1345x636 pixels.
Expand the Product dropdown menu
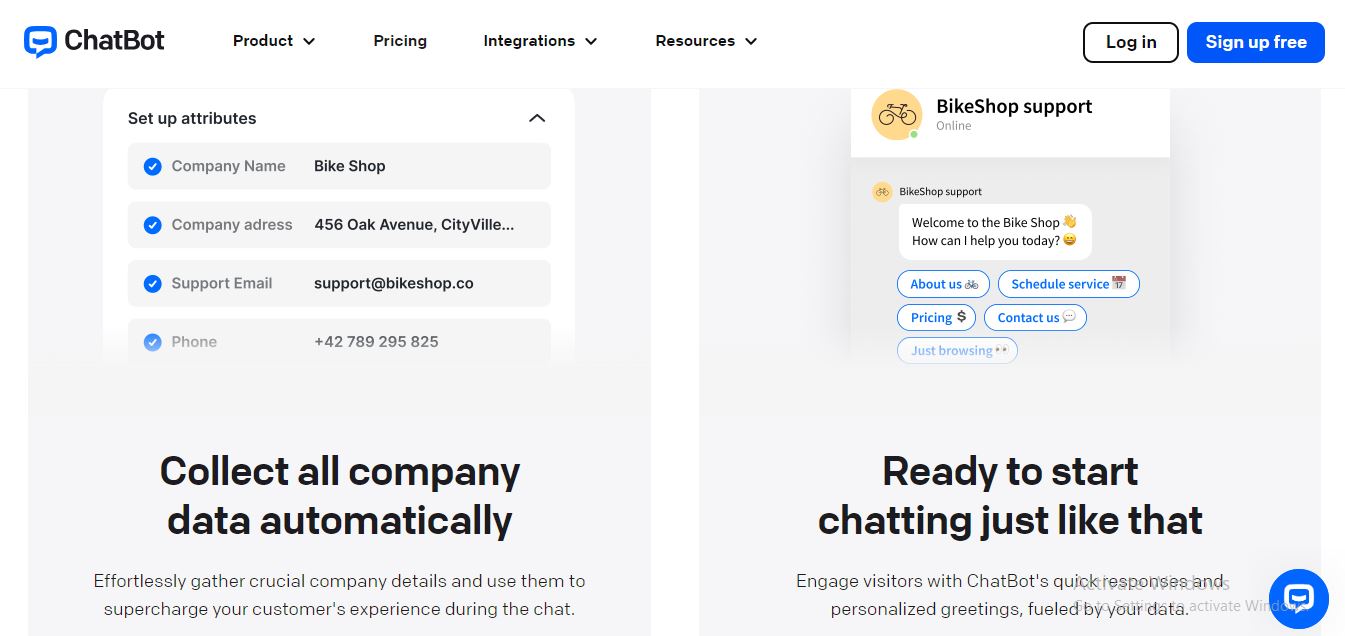(x=274, y=41)
